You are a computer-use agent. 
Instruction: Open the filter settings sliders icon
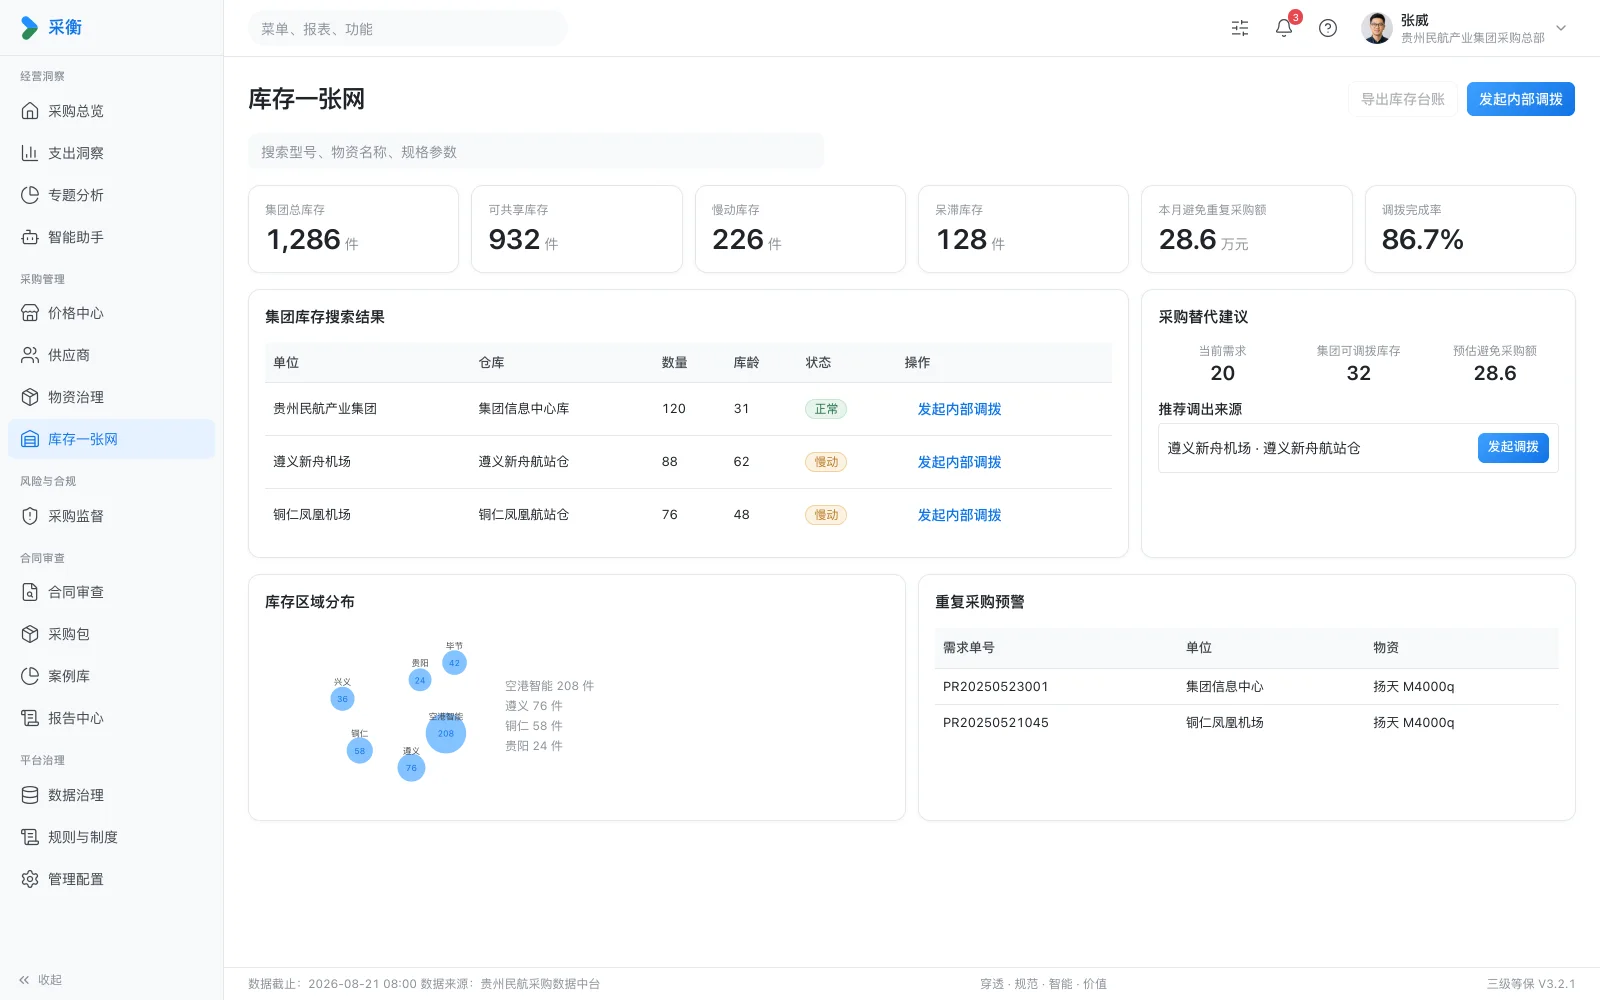point(1240,28)
